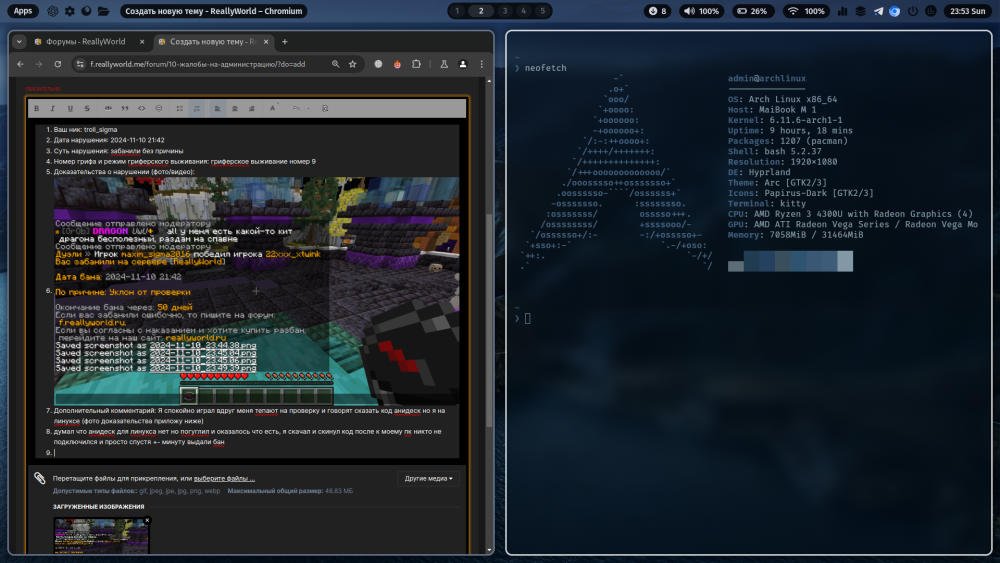Center align text in the editor
1000x563 pixels.
[235, 108]
